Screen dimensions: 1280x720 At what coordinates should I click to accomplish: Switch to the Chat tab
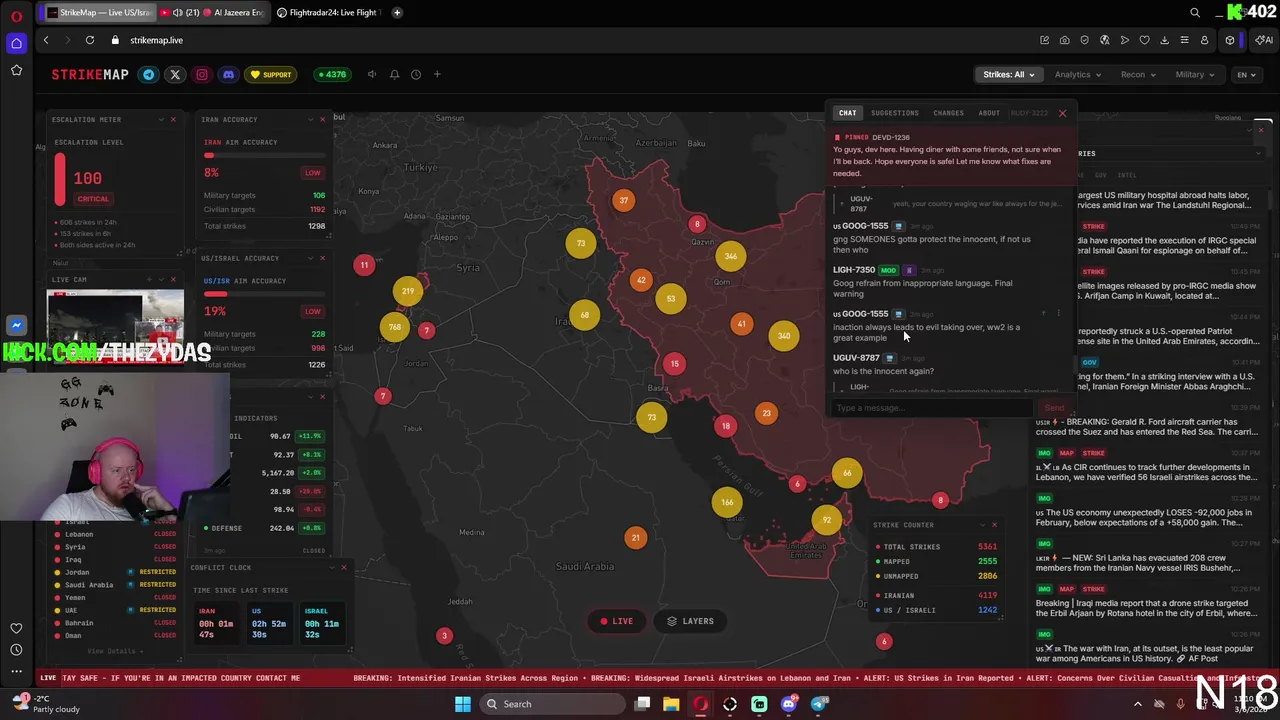click(847, 113)
